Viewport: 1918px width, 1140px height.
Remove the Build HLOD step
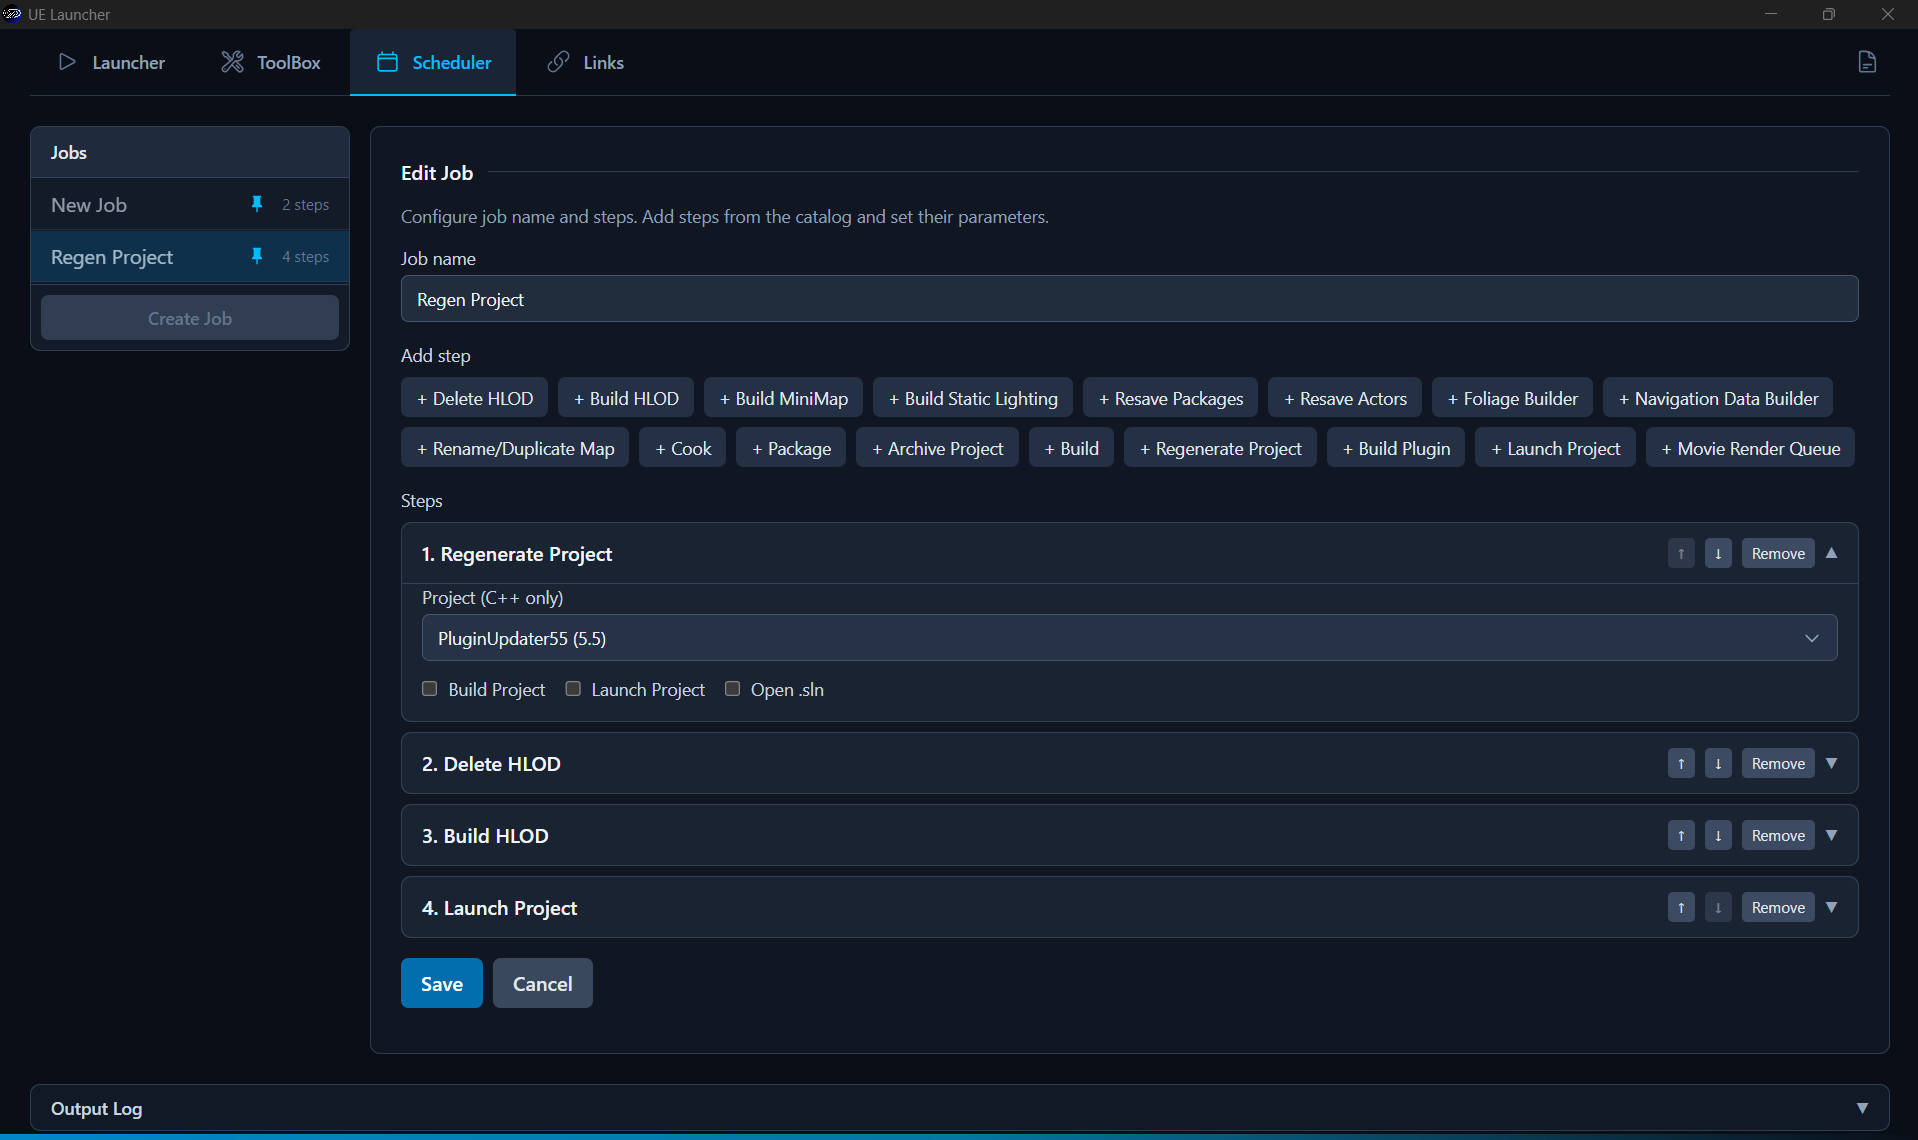pos(1778,835)
